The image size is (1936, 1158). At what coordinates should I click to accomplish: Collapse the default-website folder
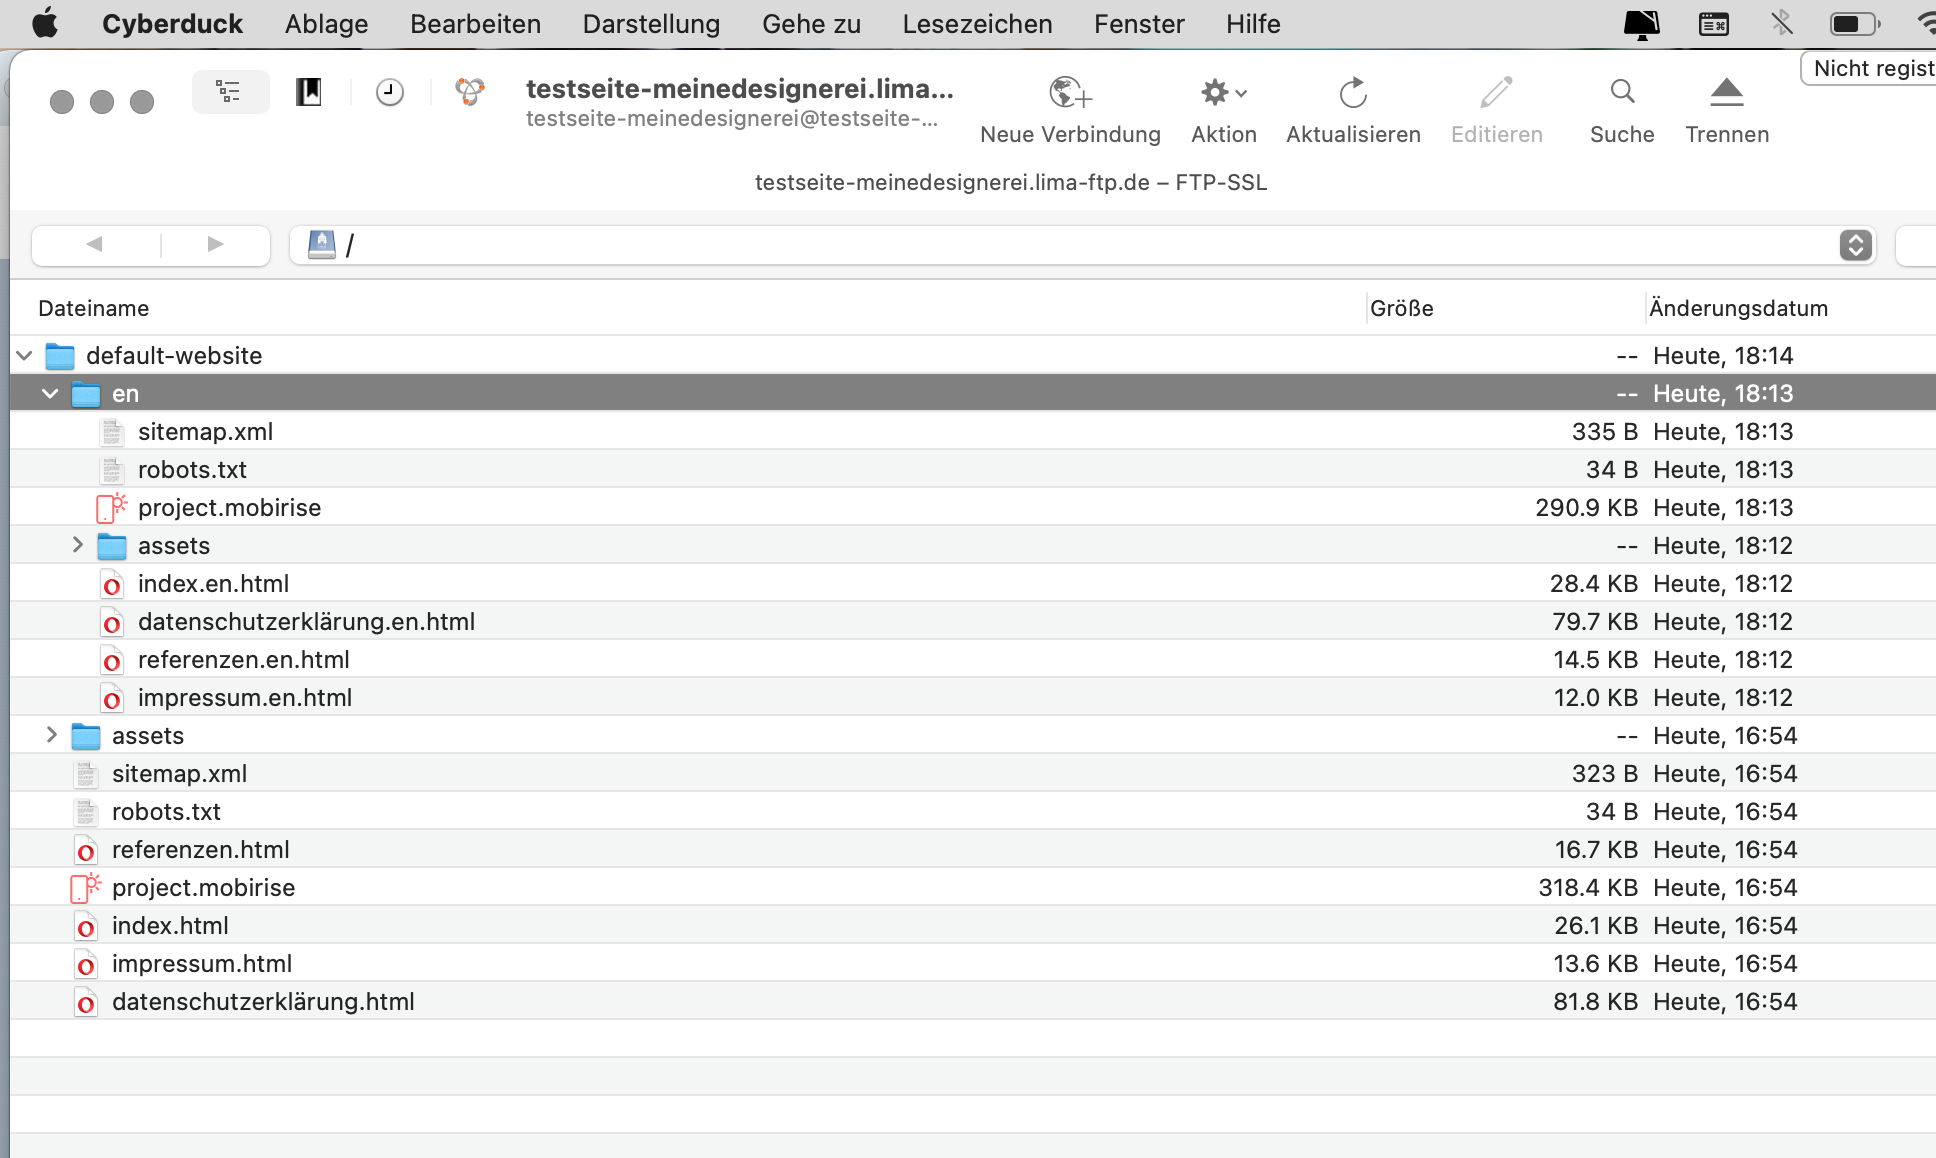coord(25,356)
